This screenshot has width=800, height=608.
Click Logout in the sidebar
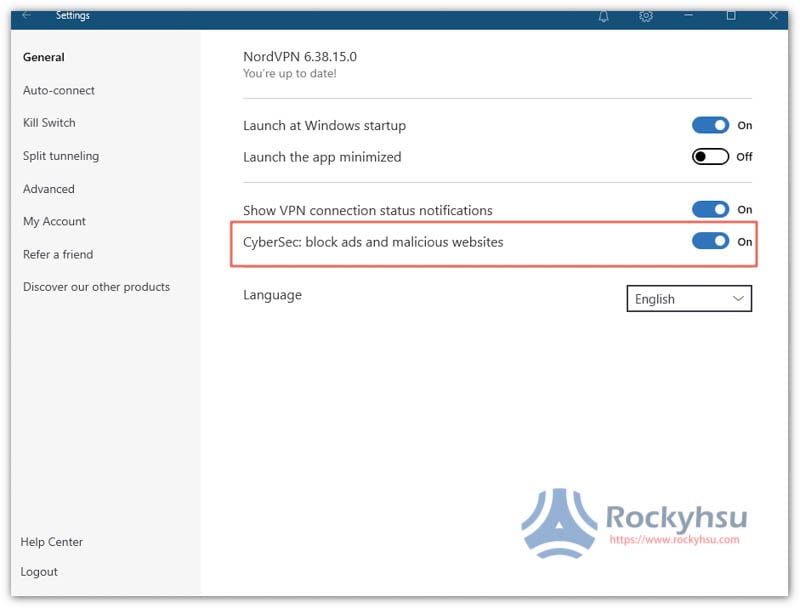tap(39, 572)
